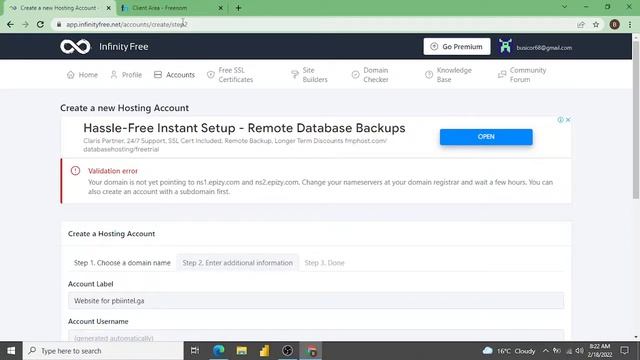The image size is (640, 360).
Task: Switch to the Client Area - Freenom tab
Action: tap(171, 8)
